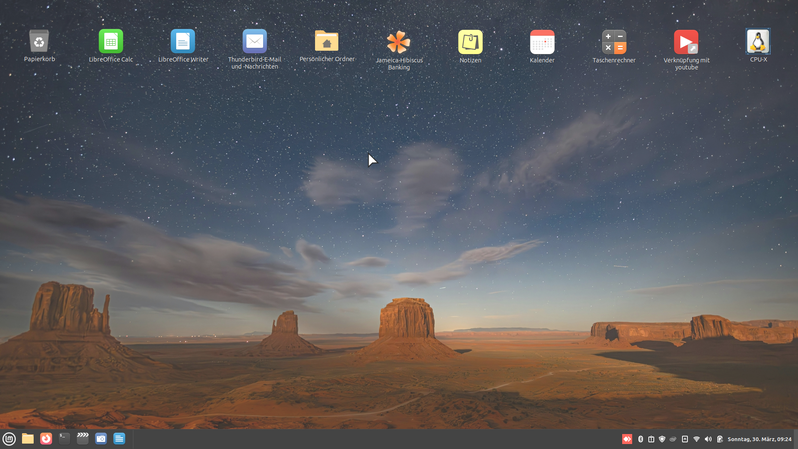Launch Taschenrechner calculator
The width and height of the screenshot is (798, 449).
[614, 42]
